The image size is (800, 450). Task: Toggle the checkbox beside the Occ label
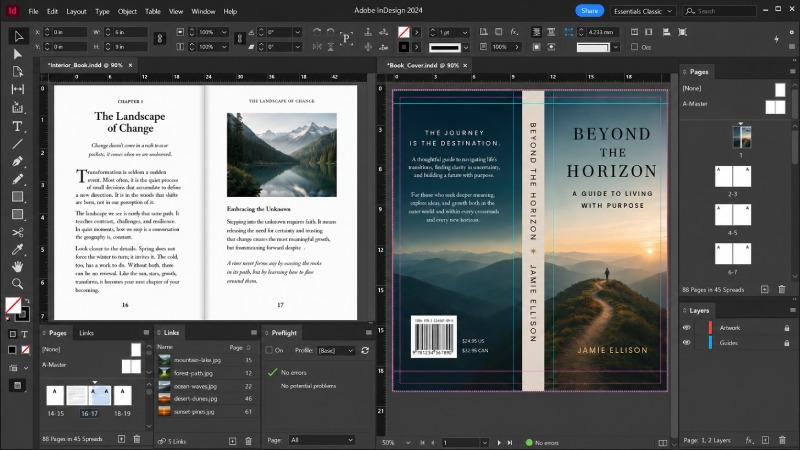point(634,47)
